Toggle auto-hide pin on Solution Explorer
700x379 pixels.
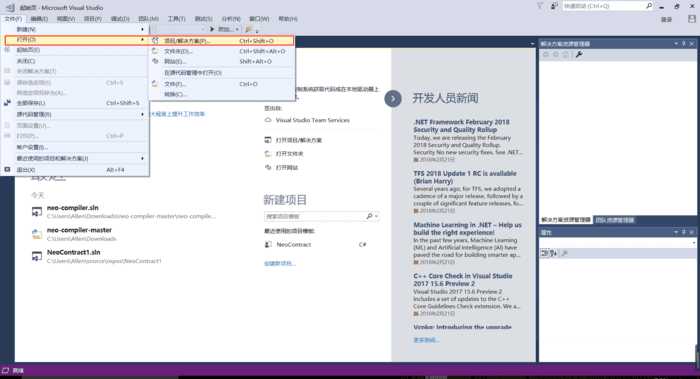tap(684, 44)
